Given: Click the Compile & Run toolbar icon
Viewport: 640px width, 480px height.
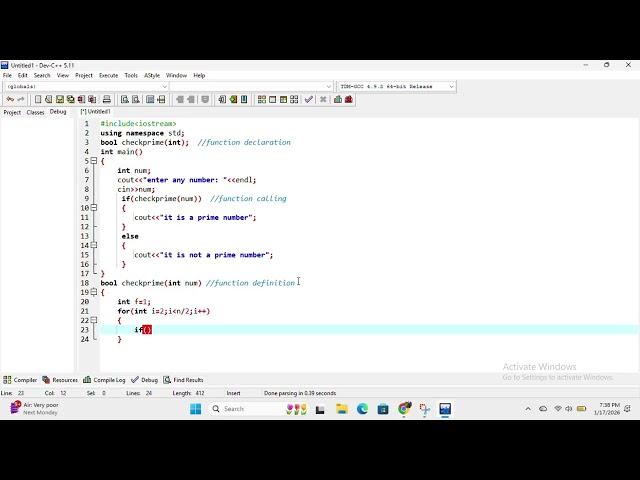Looking at the screenshot, I should 283,99.
